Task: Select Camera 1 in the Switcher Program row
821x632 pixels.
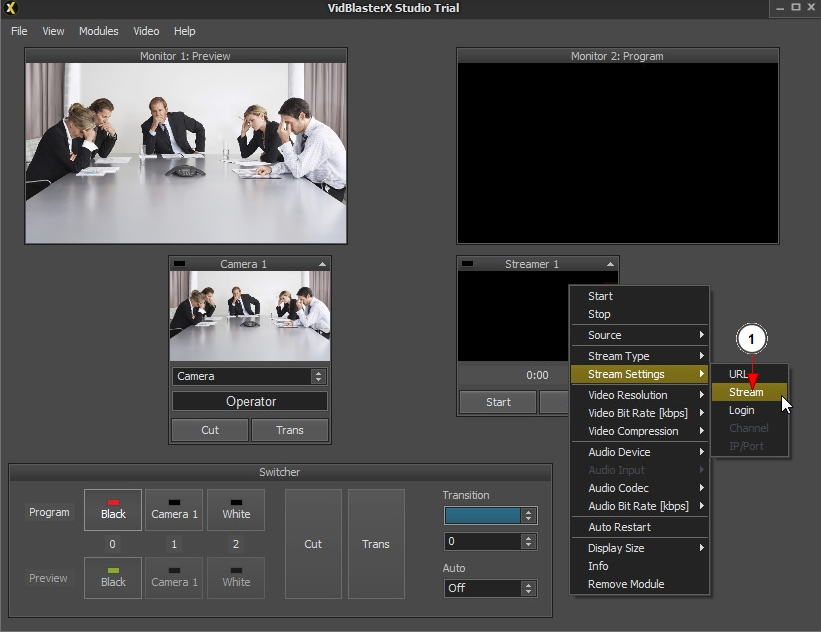Action: [174, 510]
